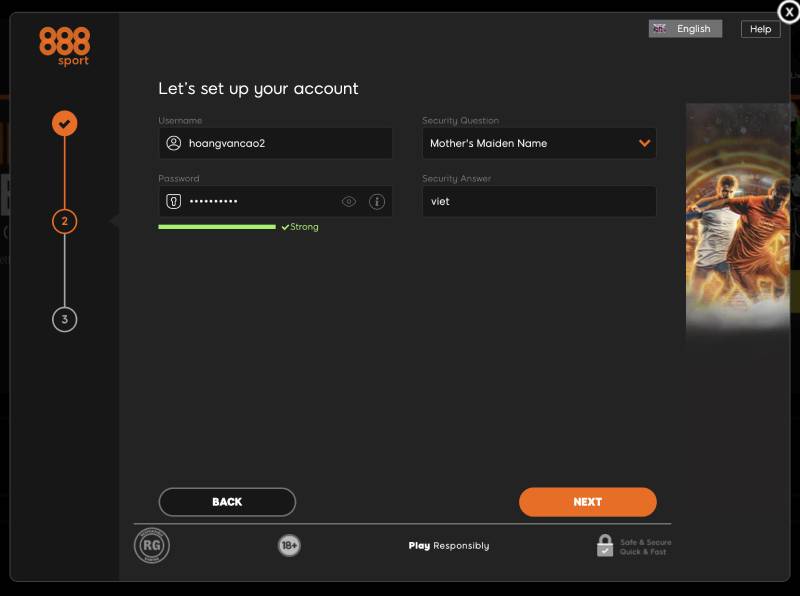Toggle password visibility with the eye icon

349,201
